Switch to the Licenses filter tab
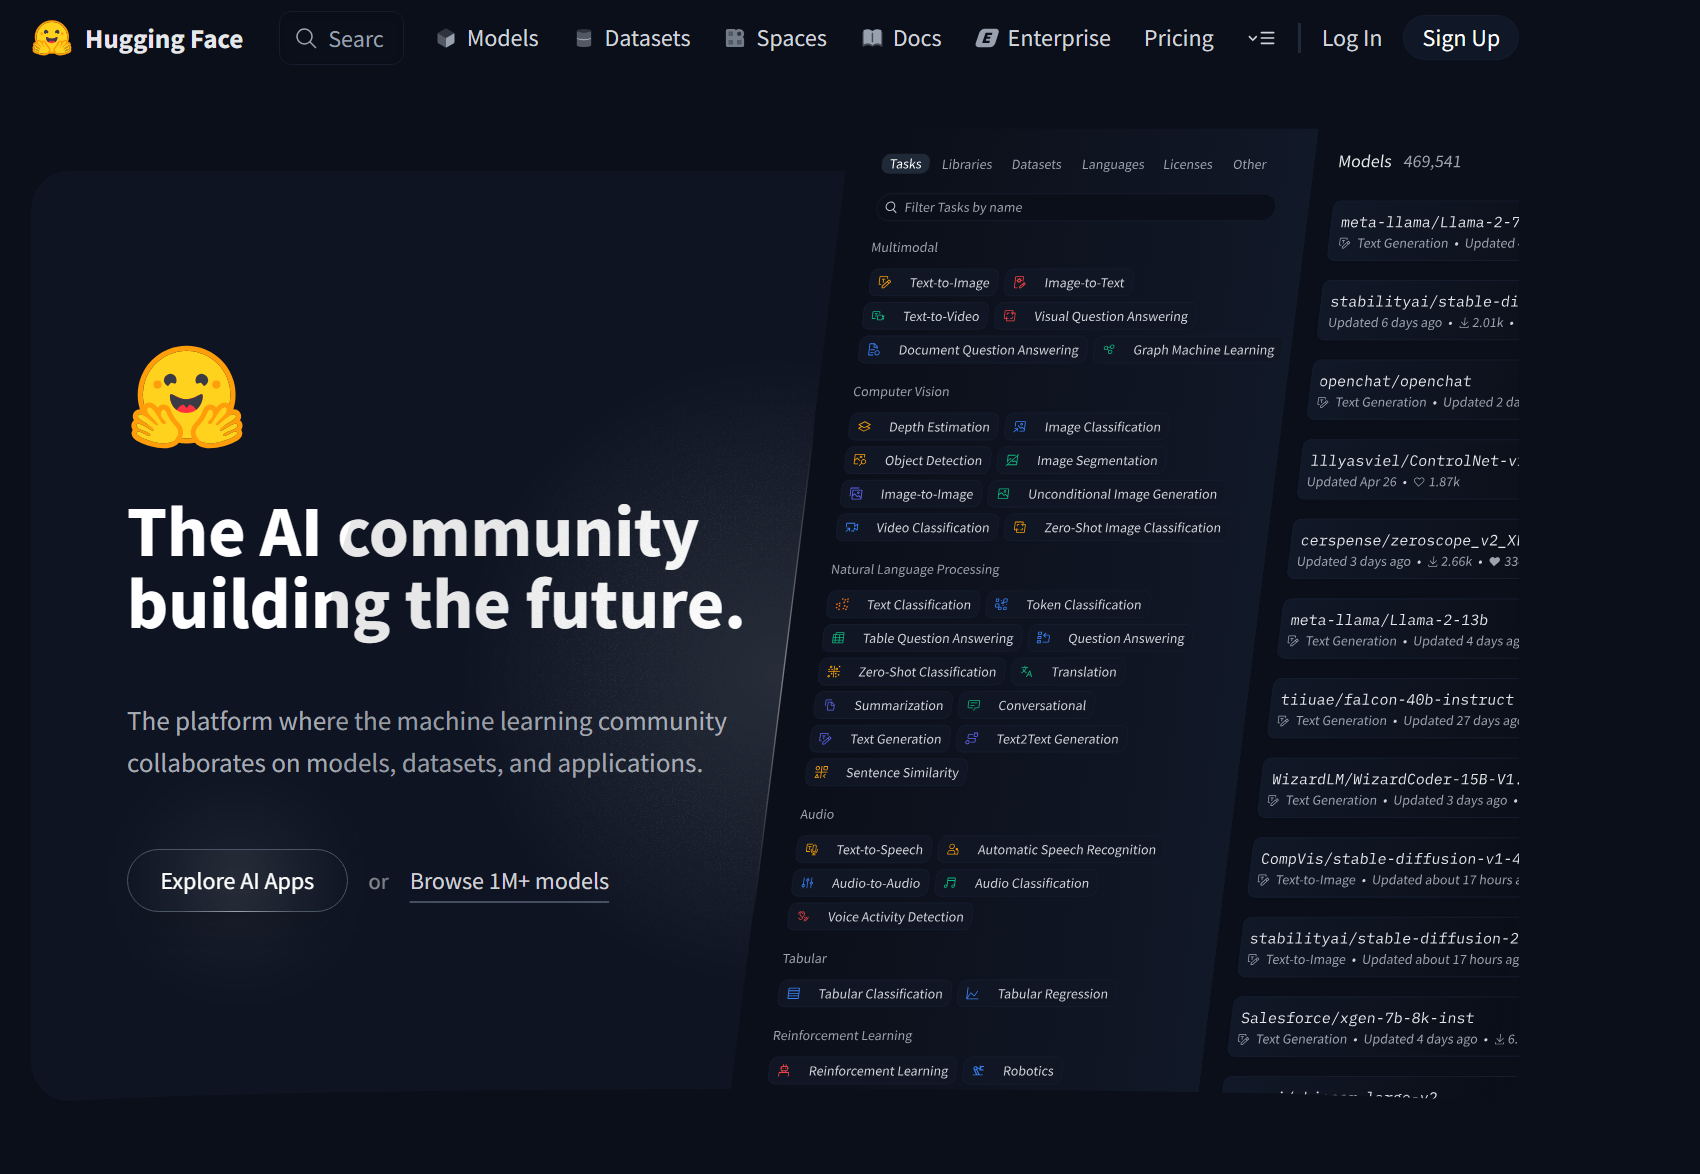This screenshot has width=1700, height=1174. [x=1188, y=164]
